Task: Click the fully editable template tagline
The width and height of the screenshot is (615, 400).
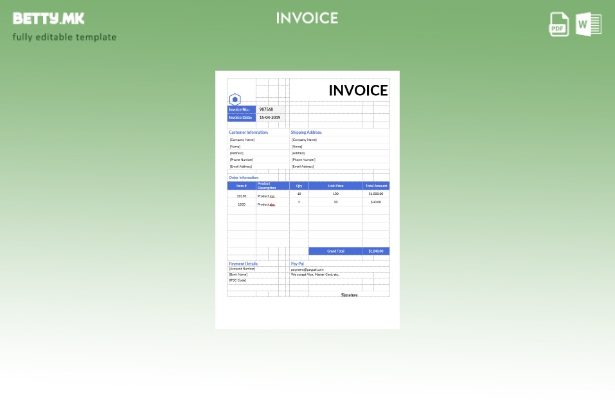Action: click(64, 37)
